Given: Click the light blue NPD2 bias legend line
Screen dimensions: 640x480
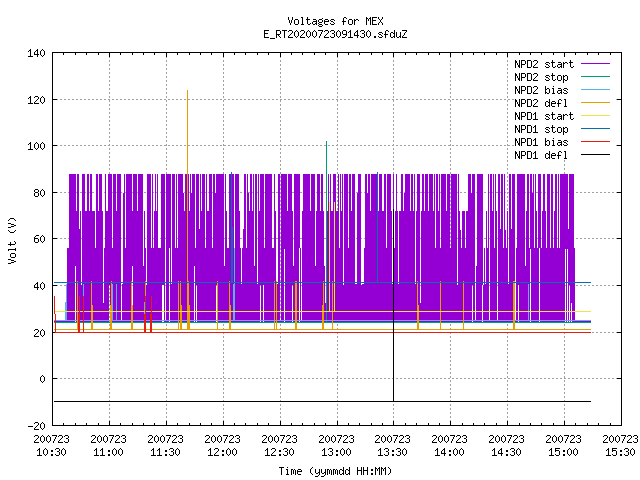Looking at the screenshot, I should (x=595, y=90).
